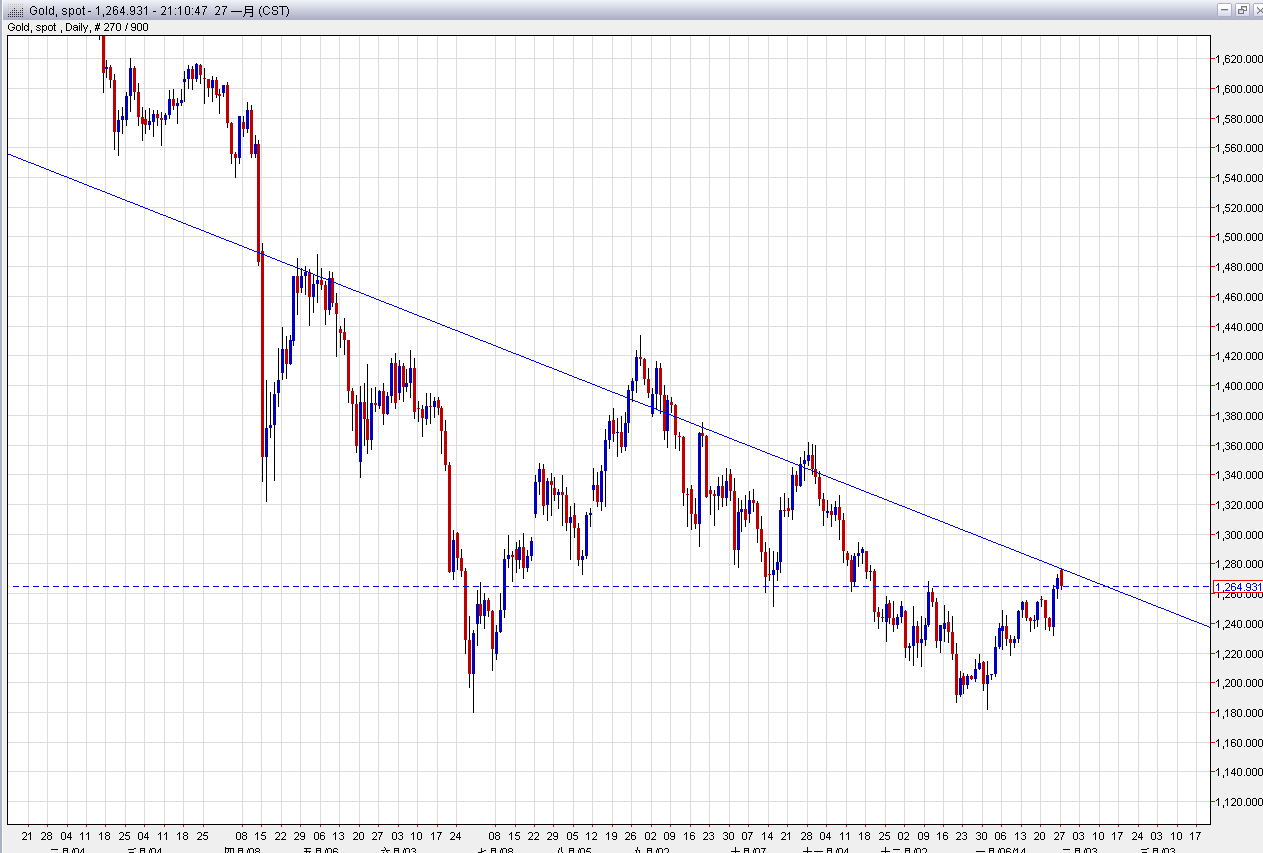Click the 1,200.000 price axis label
Image resolution: width=1263 pixels, height=853 pixels.
point(1238,683)
